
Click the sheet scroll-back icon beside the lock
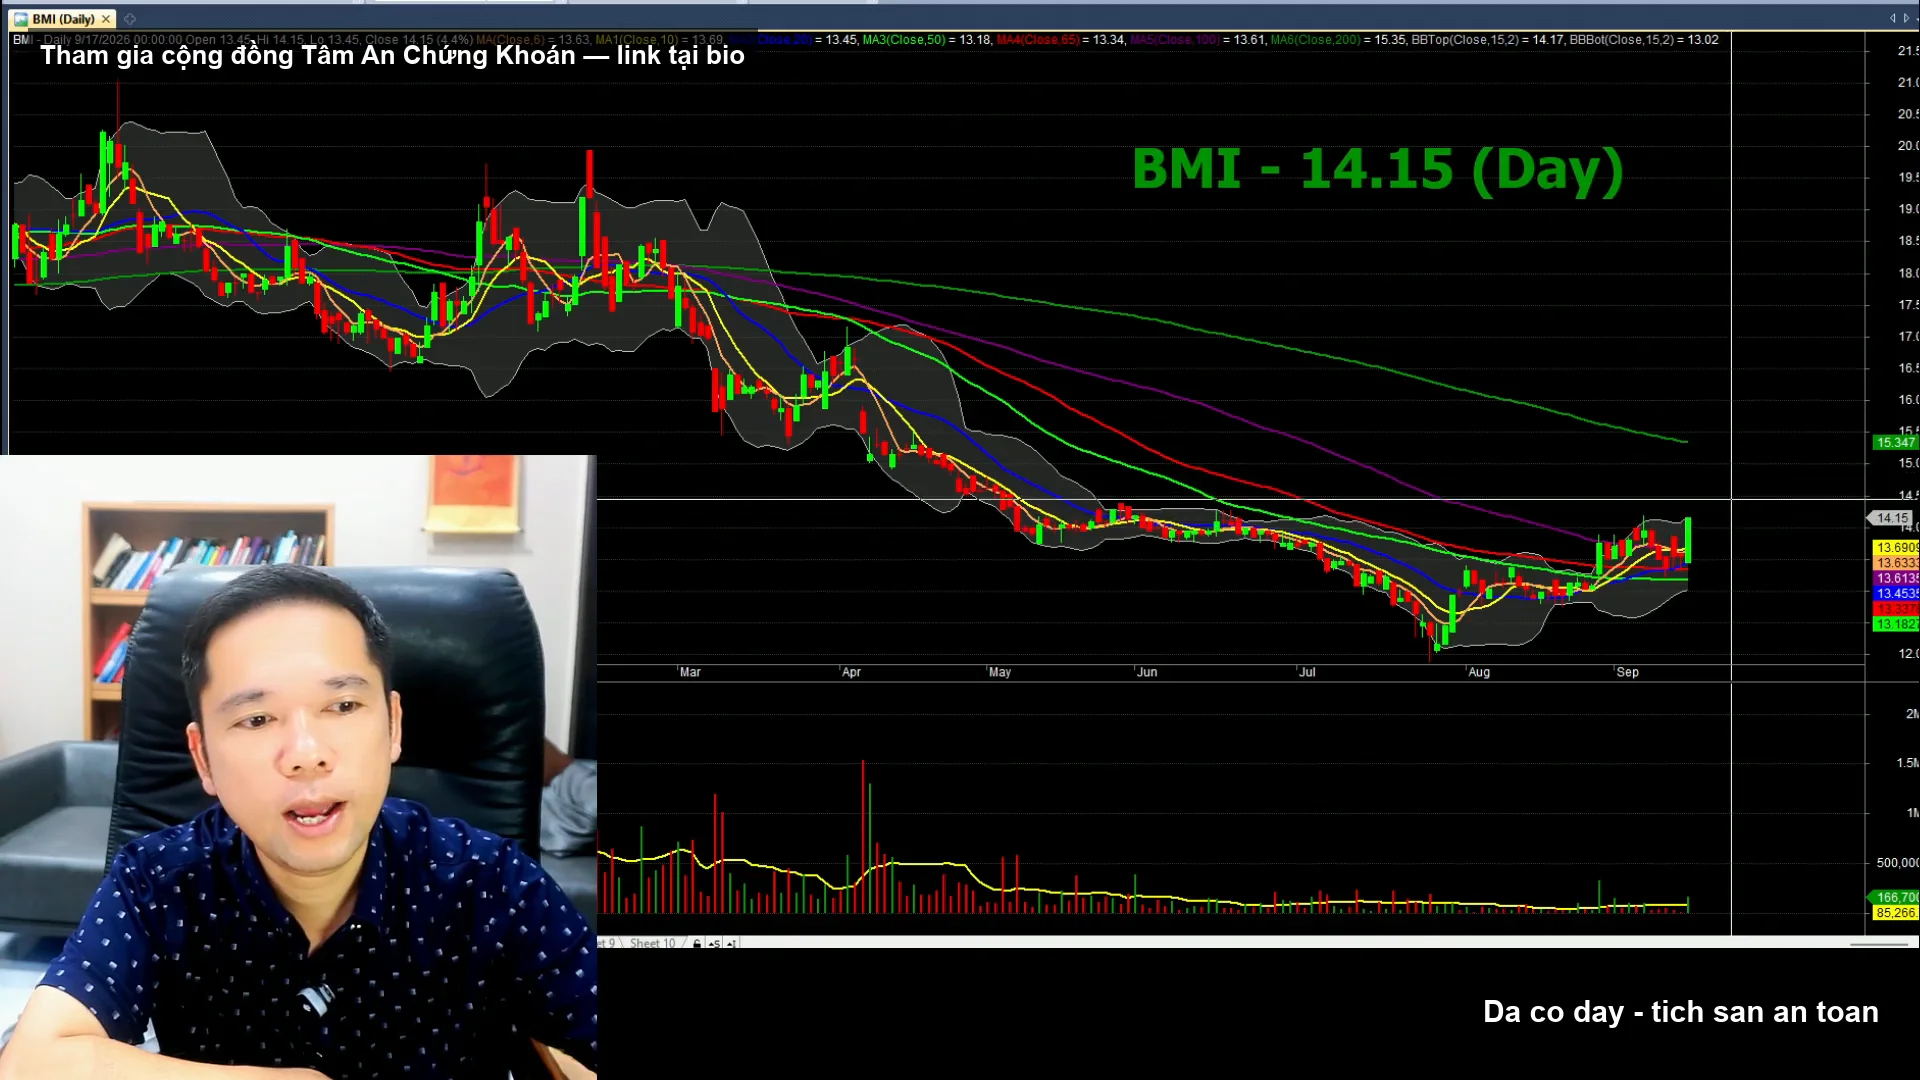pos(714,943)
